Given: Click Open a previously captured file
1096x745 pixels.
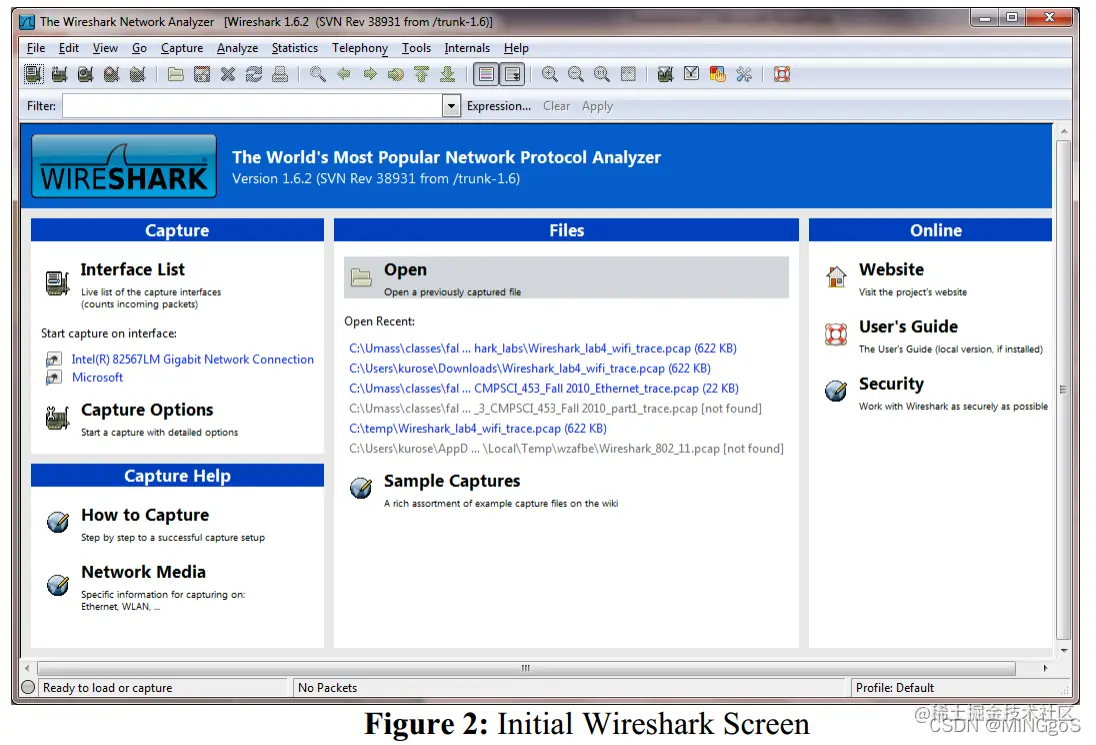Looking at the screenshot, I should click(x=566, y=277).
